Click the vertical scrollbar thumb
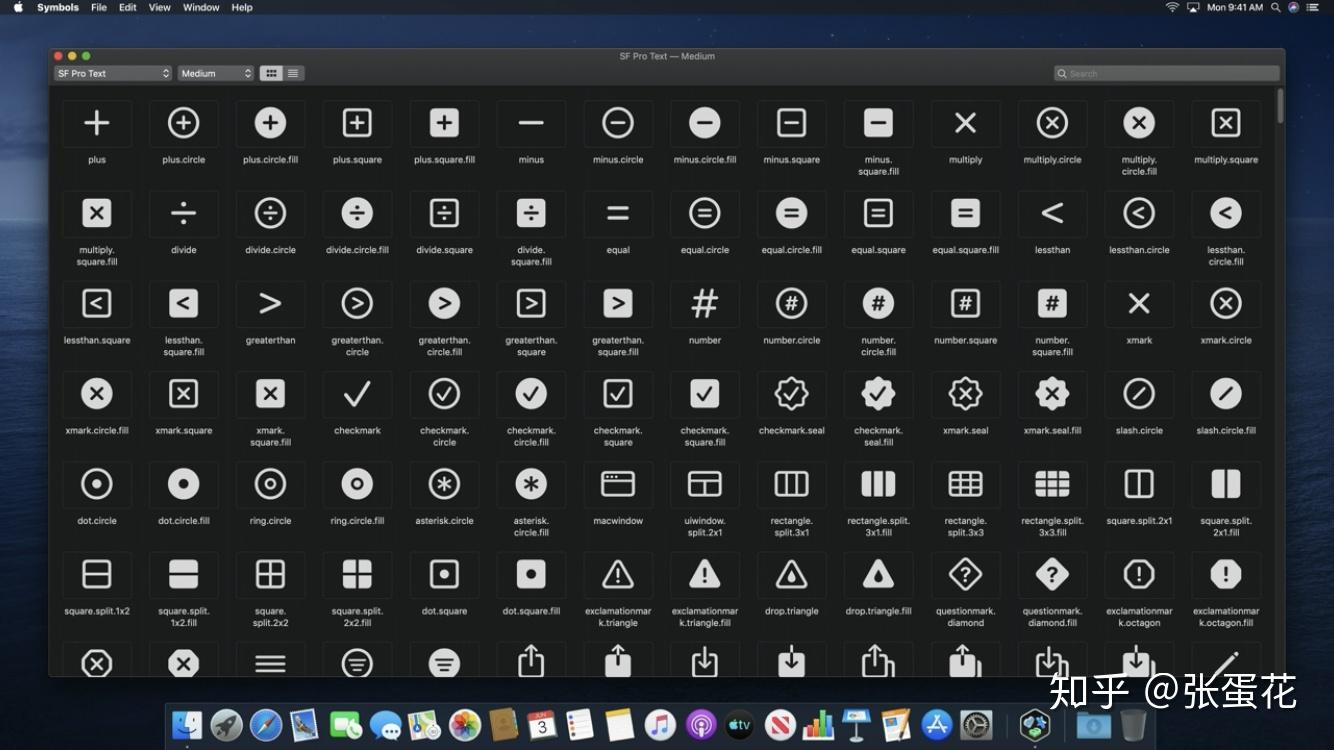 1280,106
